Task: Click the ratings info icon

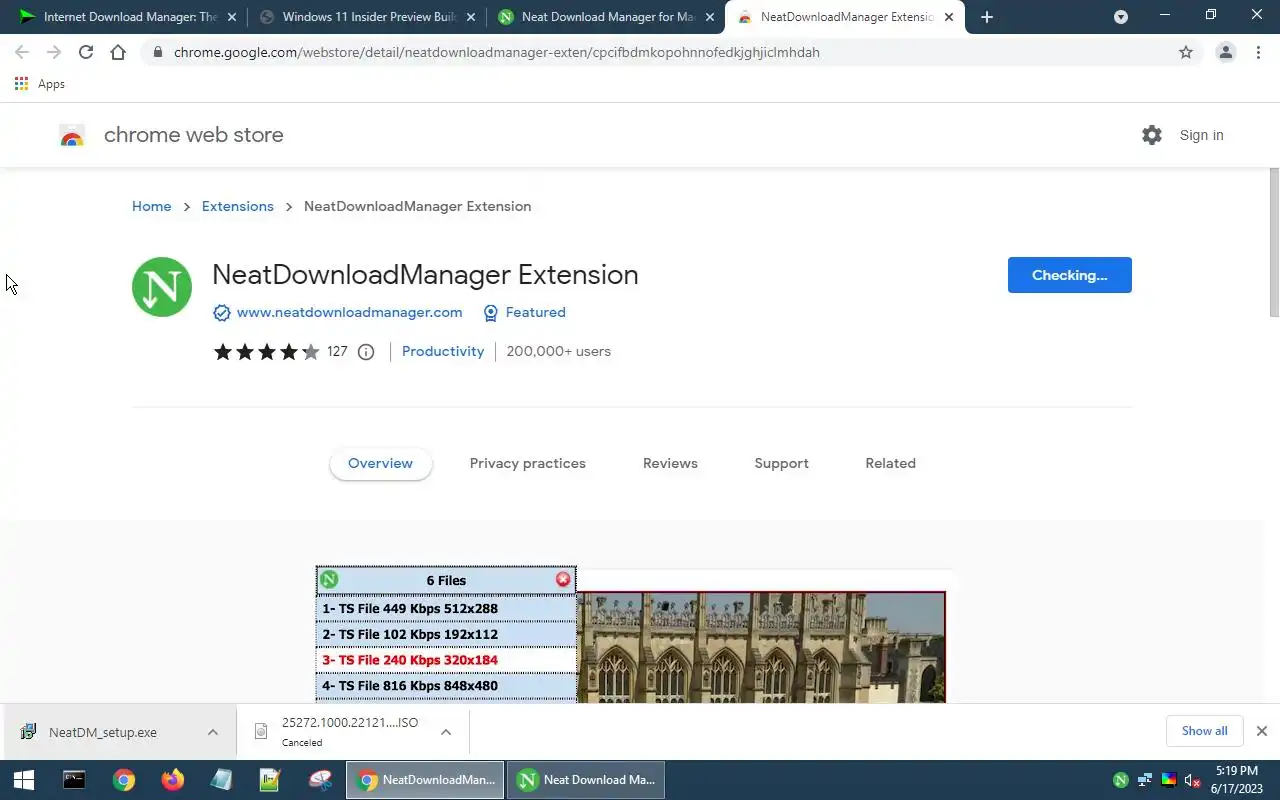Action: point(366,351)
